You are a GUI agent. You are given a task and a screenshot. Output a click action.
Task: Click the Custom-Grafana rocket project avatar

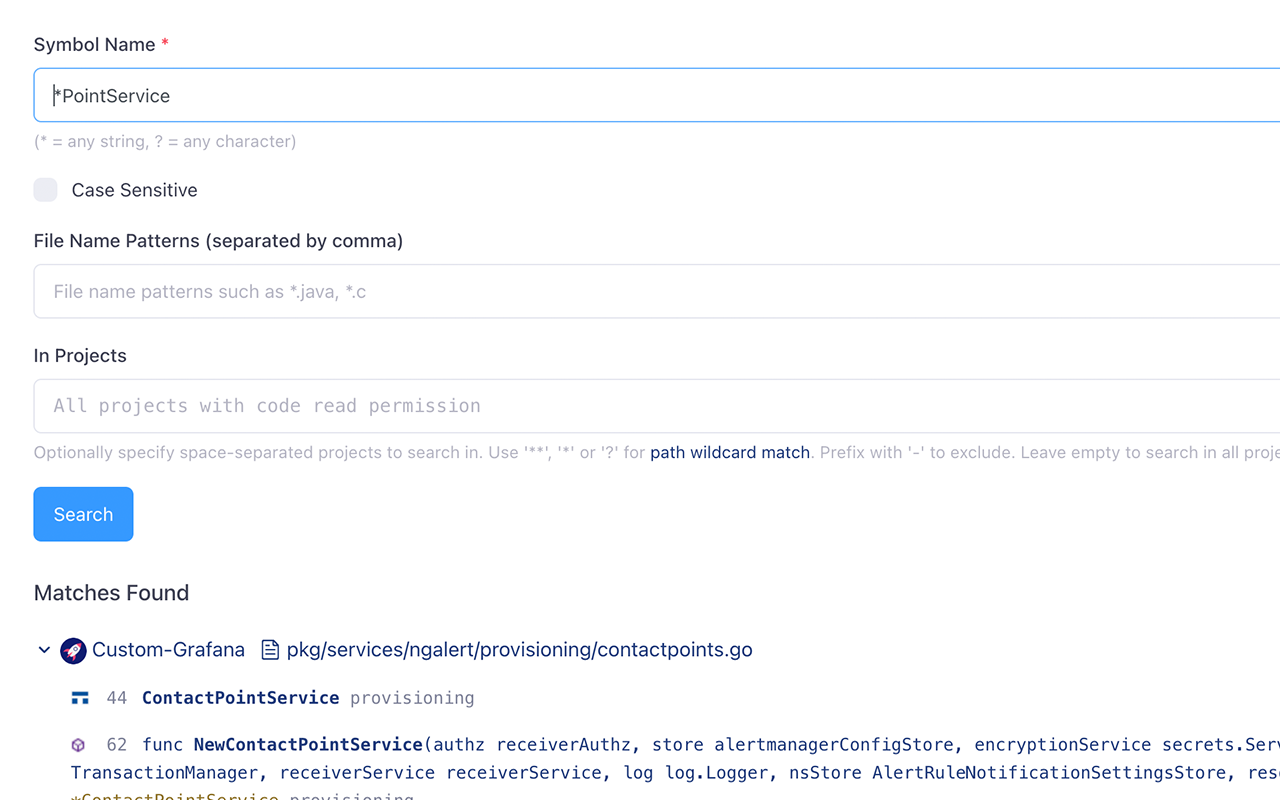(x=73, y=650)
